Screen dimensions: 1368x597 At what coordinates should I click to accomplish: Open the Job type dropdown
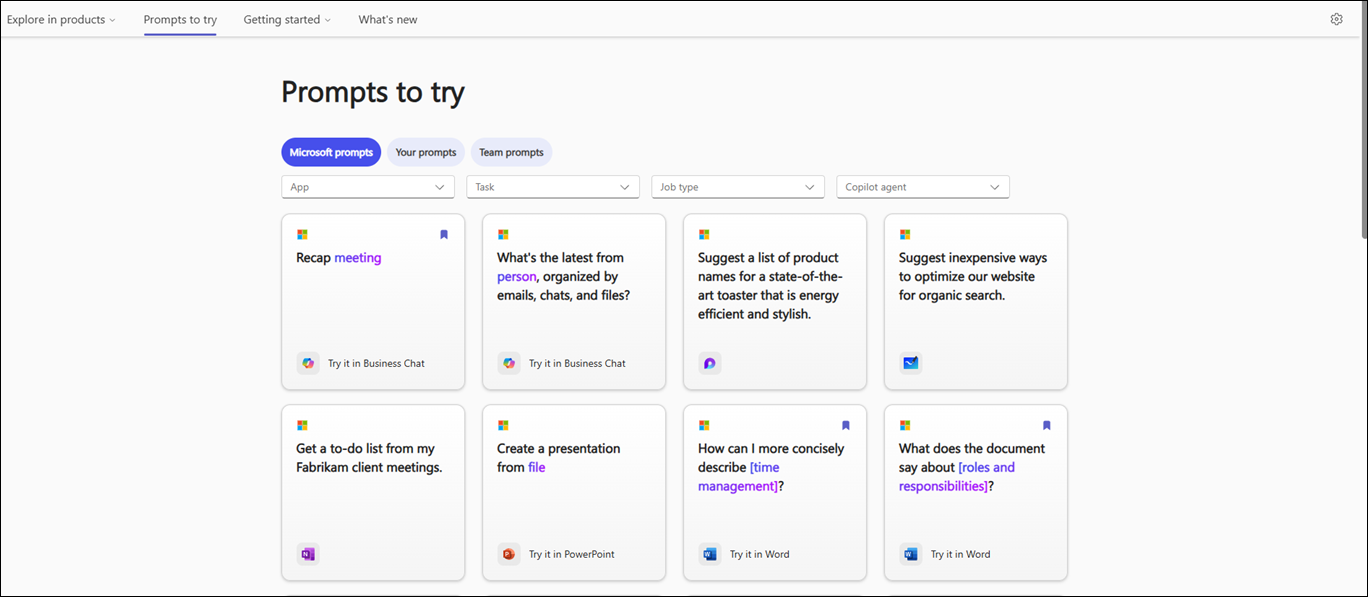737,186
